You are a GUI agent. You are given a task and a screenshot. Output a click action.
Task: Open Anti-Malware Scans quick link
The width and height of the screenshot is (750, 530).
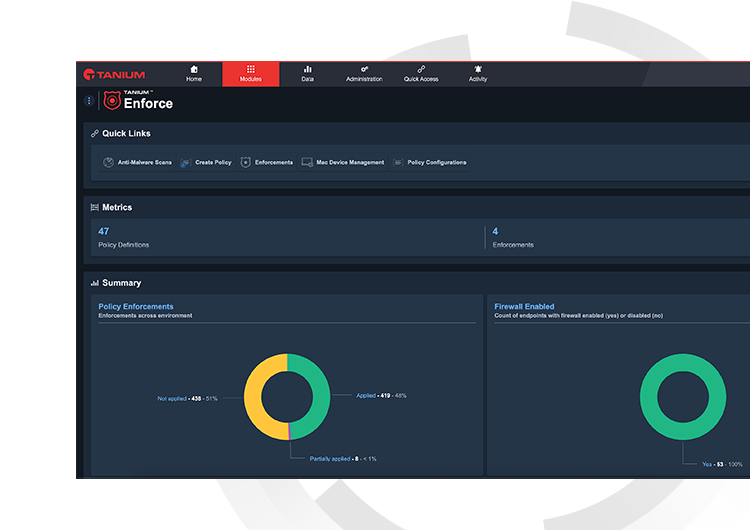(138, 163)
